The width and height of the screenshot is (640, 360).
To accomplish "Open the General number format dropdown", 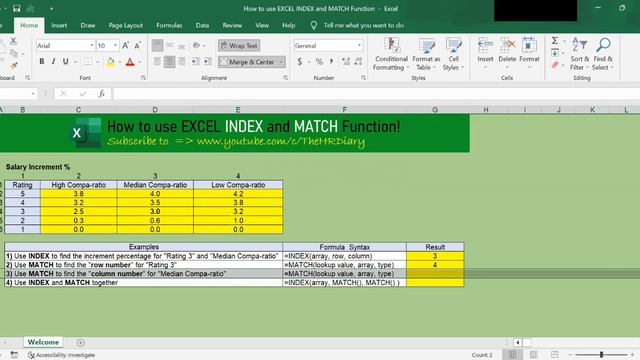I will point(359,45).
